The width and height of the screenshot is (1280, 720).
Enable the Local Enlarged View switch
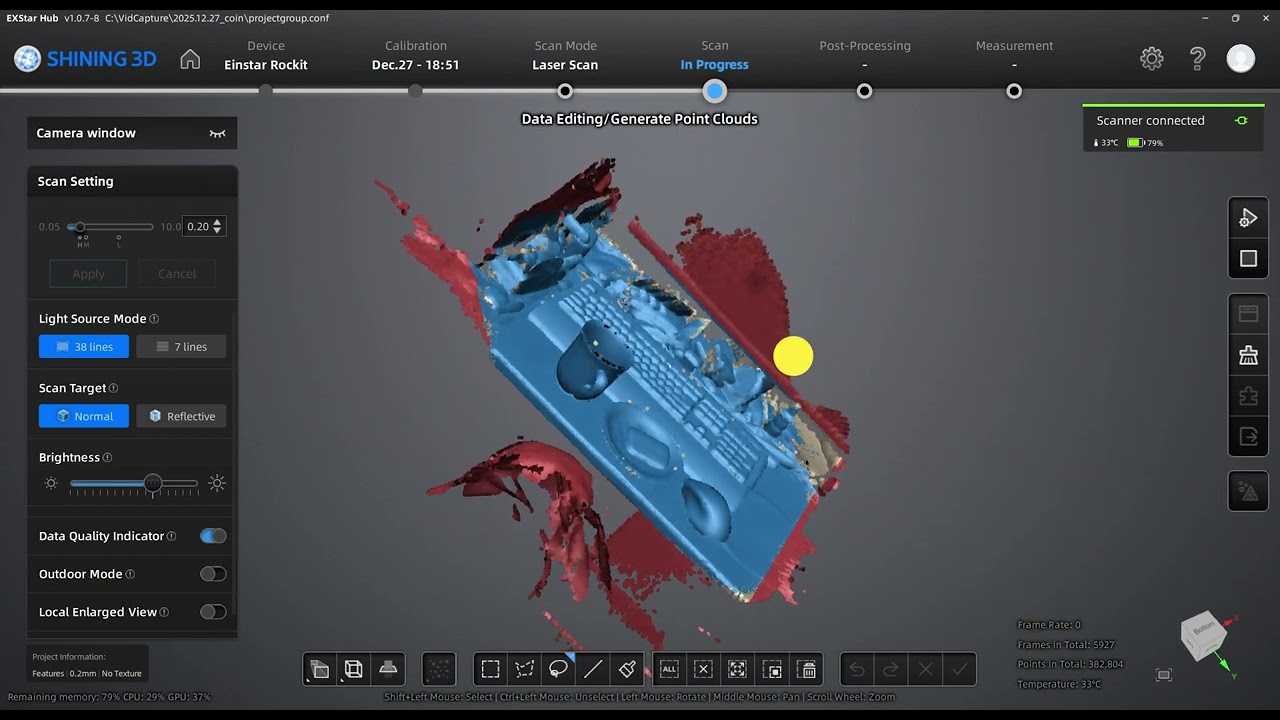pos(213,612)
